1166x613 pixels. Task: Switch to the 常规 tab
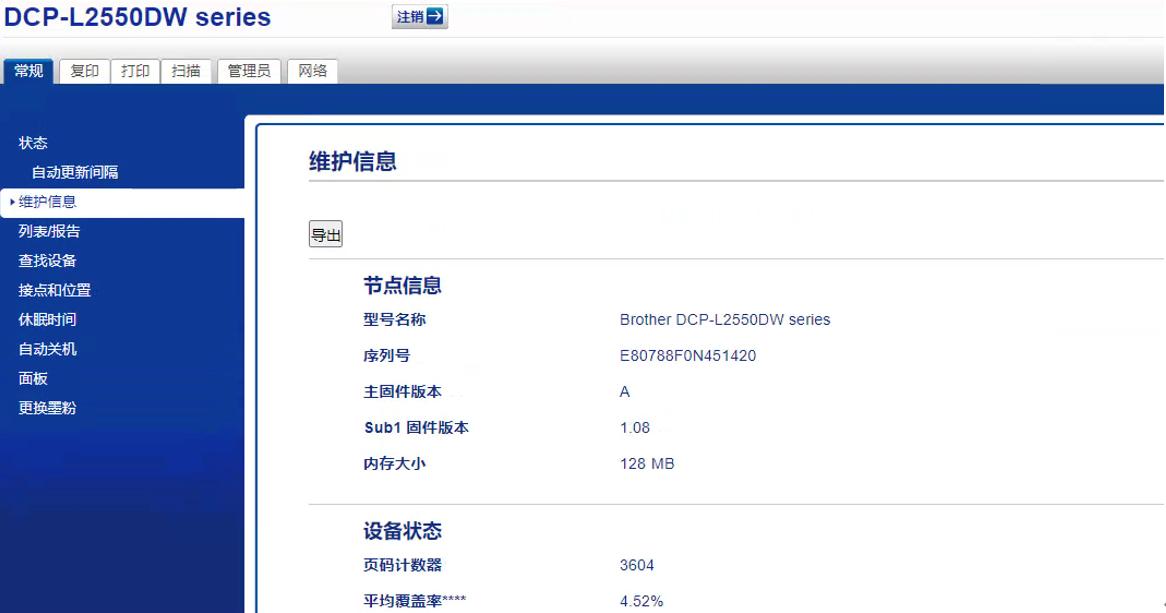pyautogui.click(x=28, y=71)
